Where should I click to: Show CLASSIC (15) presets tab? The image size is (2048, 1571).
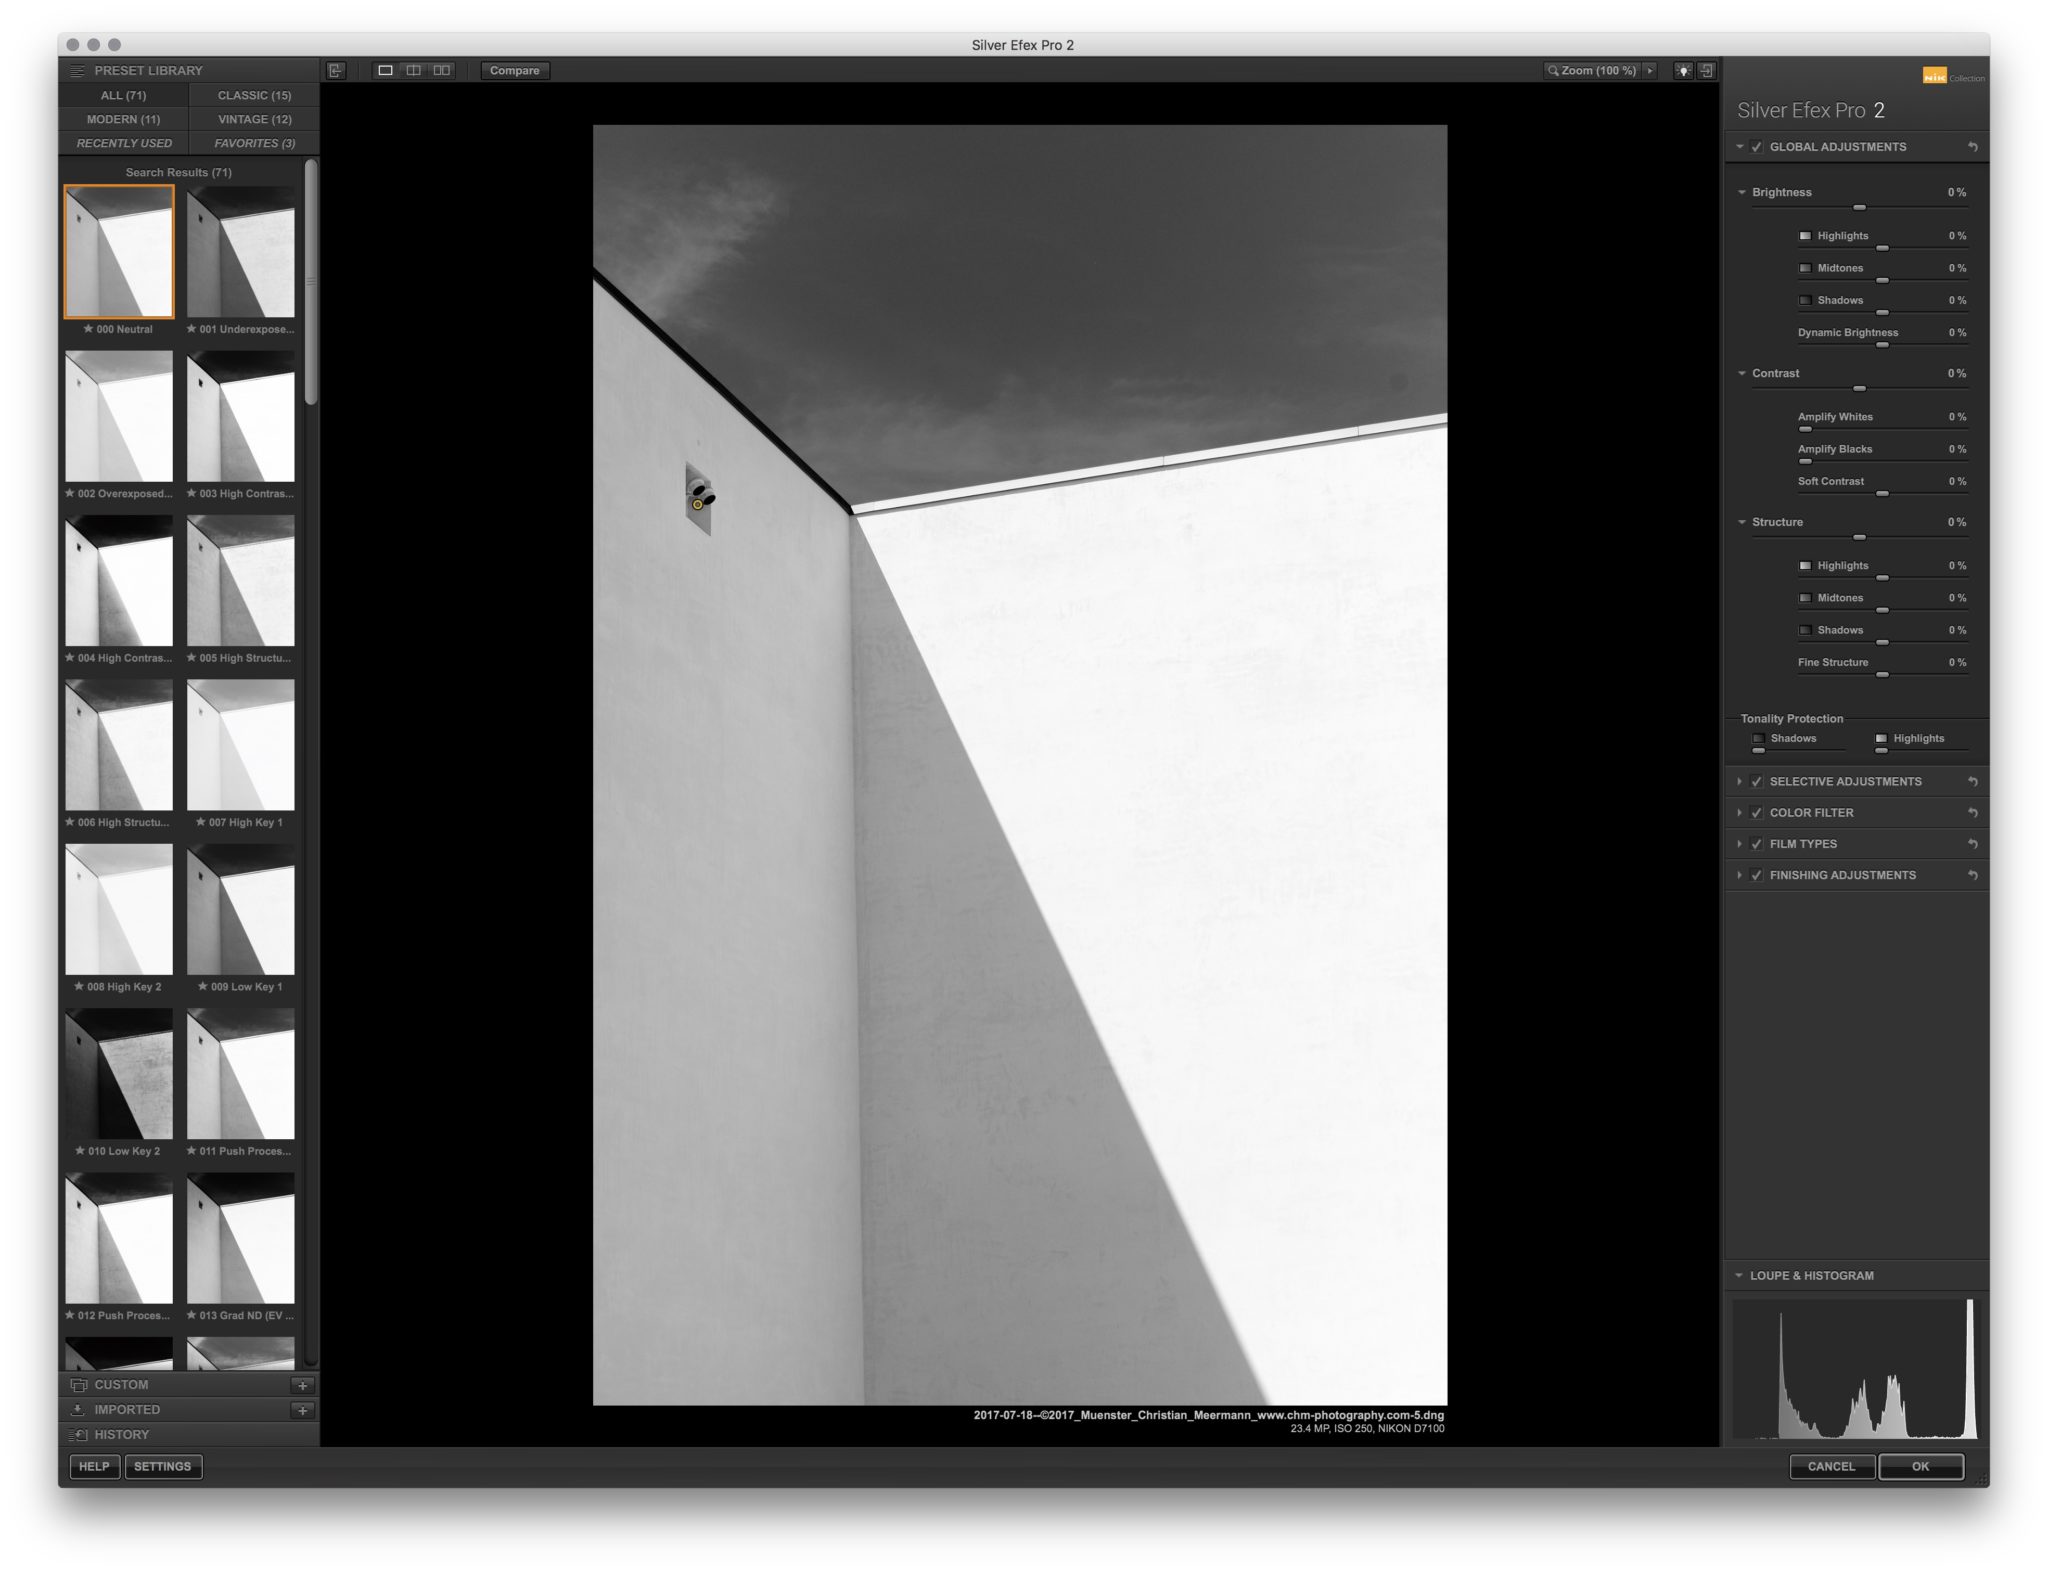pyautogui.click(x=255, y=95)
